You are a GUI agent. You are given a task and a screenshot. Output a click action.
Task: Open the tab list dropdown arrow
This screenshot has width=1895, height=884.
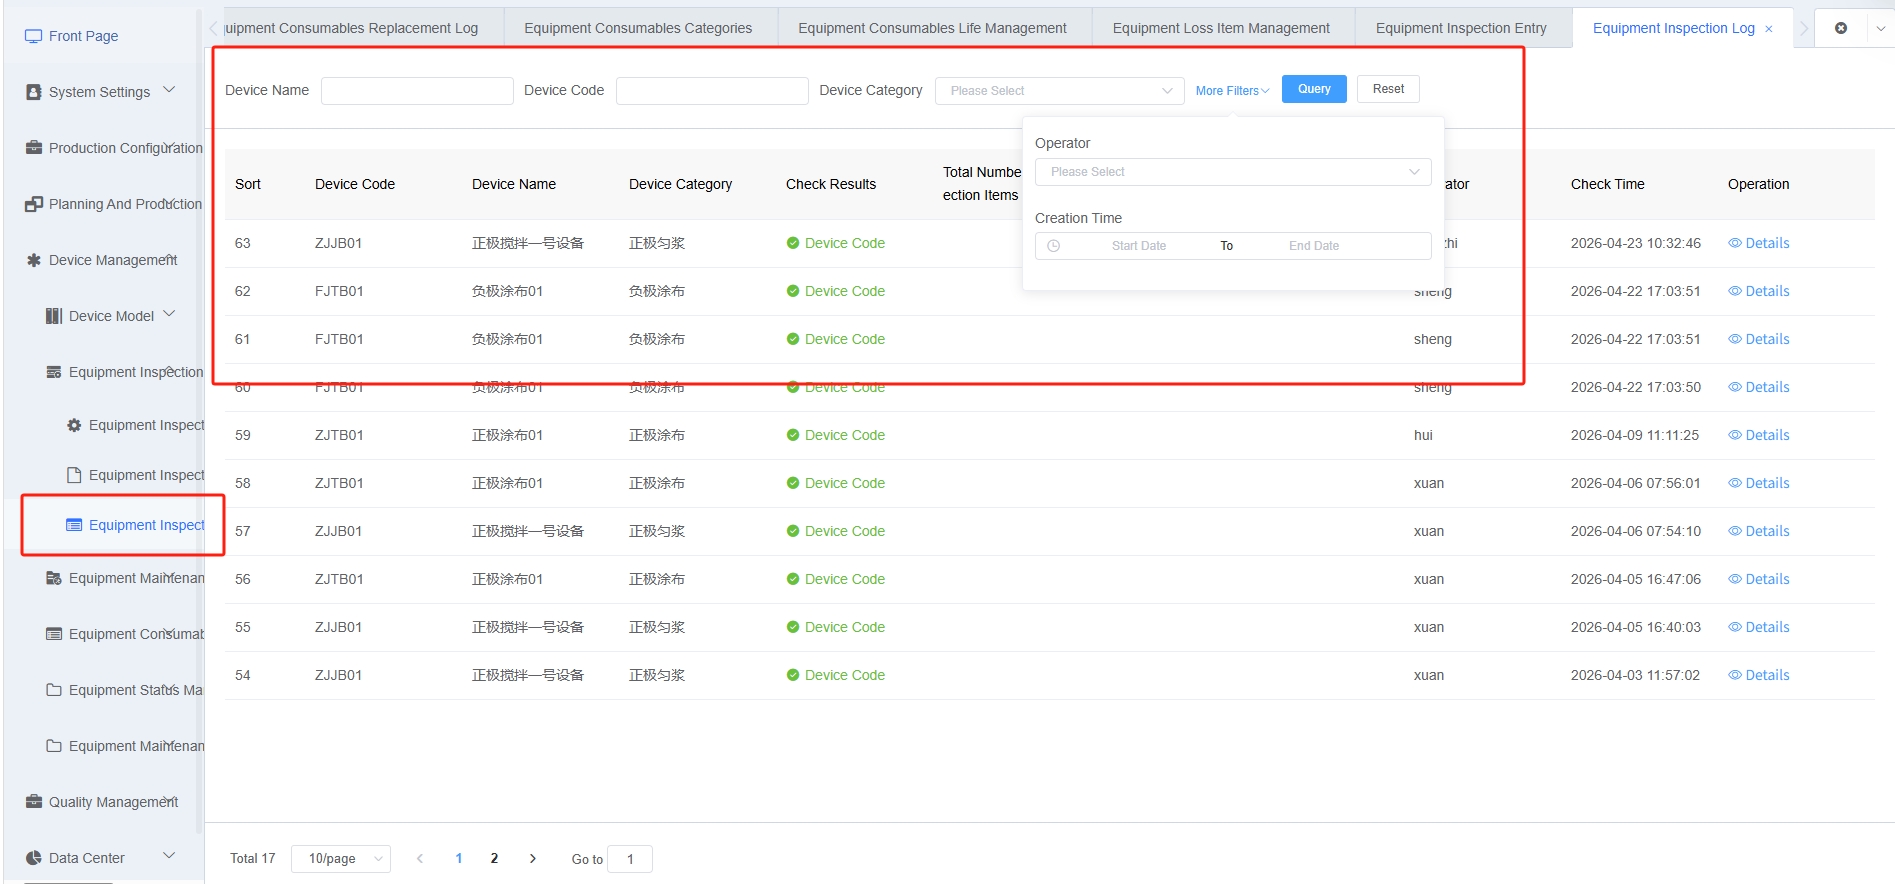tap(1881, 29)
